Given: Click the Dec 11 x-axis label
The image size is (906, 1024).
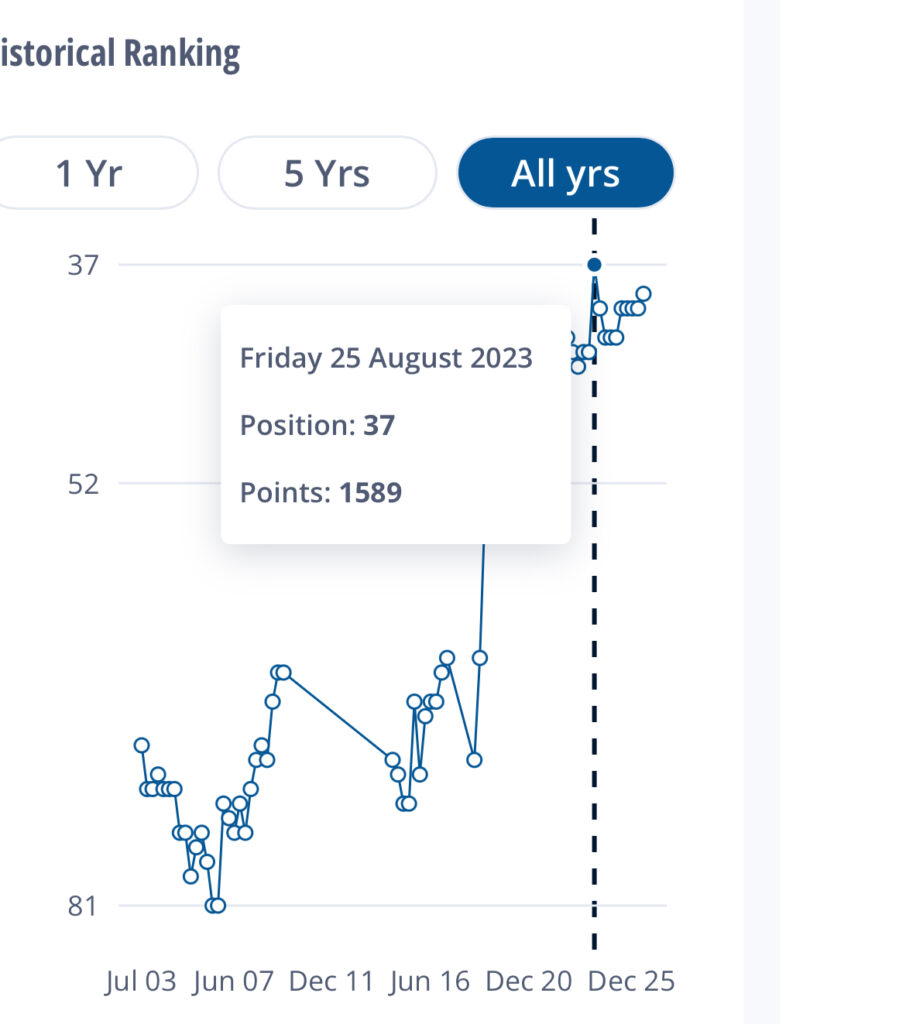Looking at the screenshot, I should coord(331,981).
